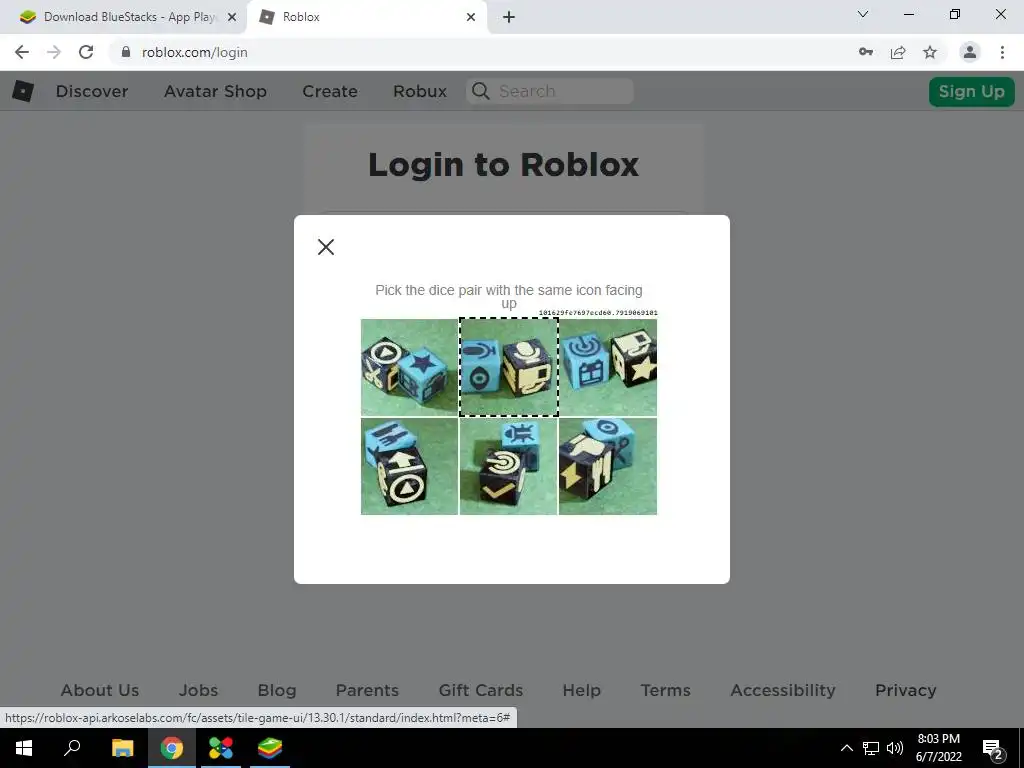Click the Roblox tab favicon
Image resolution: width=1024 pixels, height=768 pixels.
click(x=266, y=17)
